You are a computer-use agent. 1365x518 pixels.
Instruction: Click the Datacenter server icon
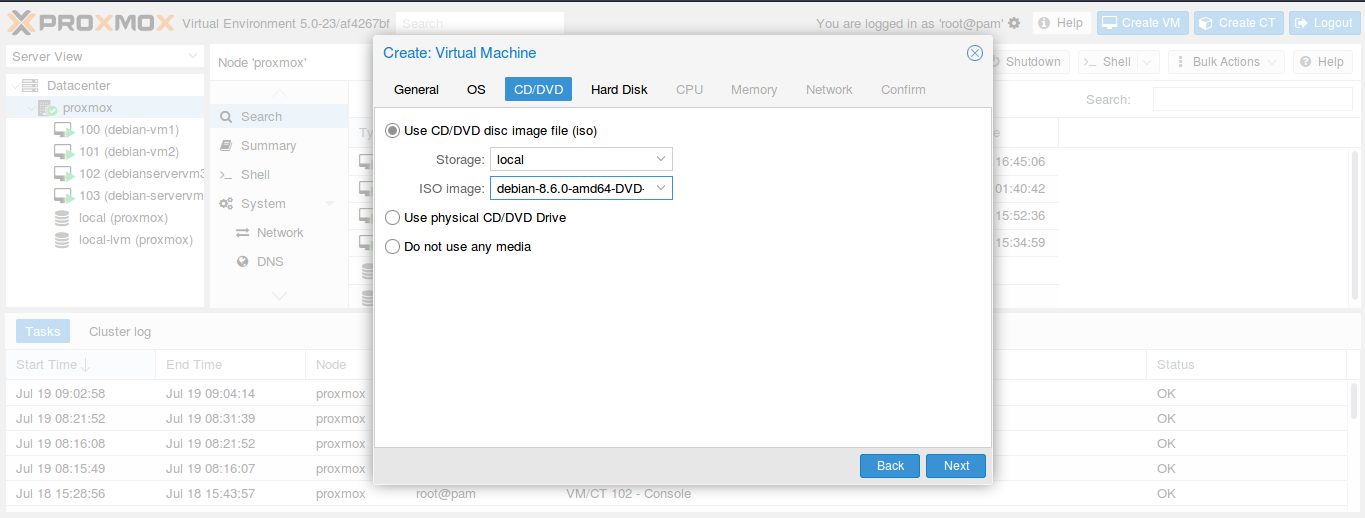(30, 86)
